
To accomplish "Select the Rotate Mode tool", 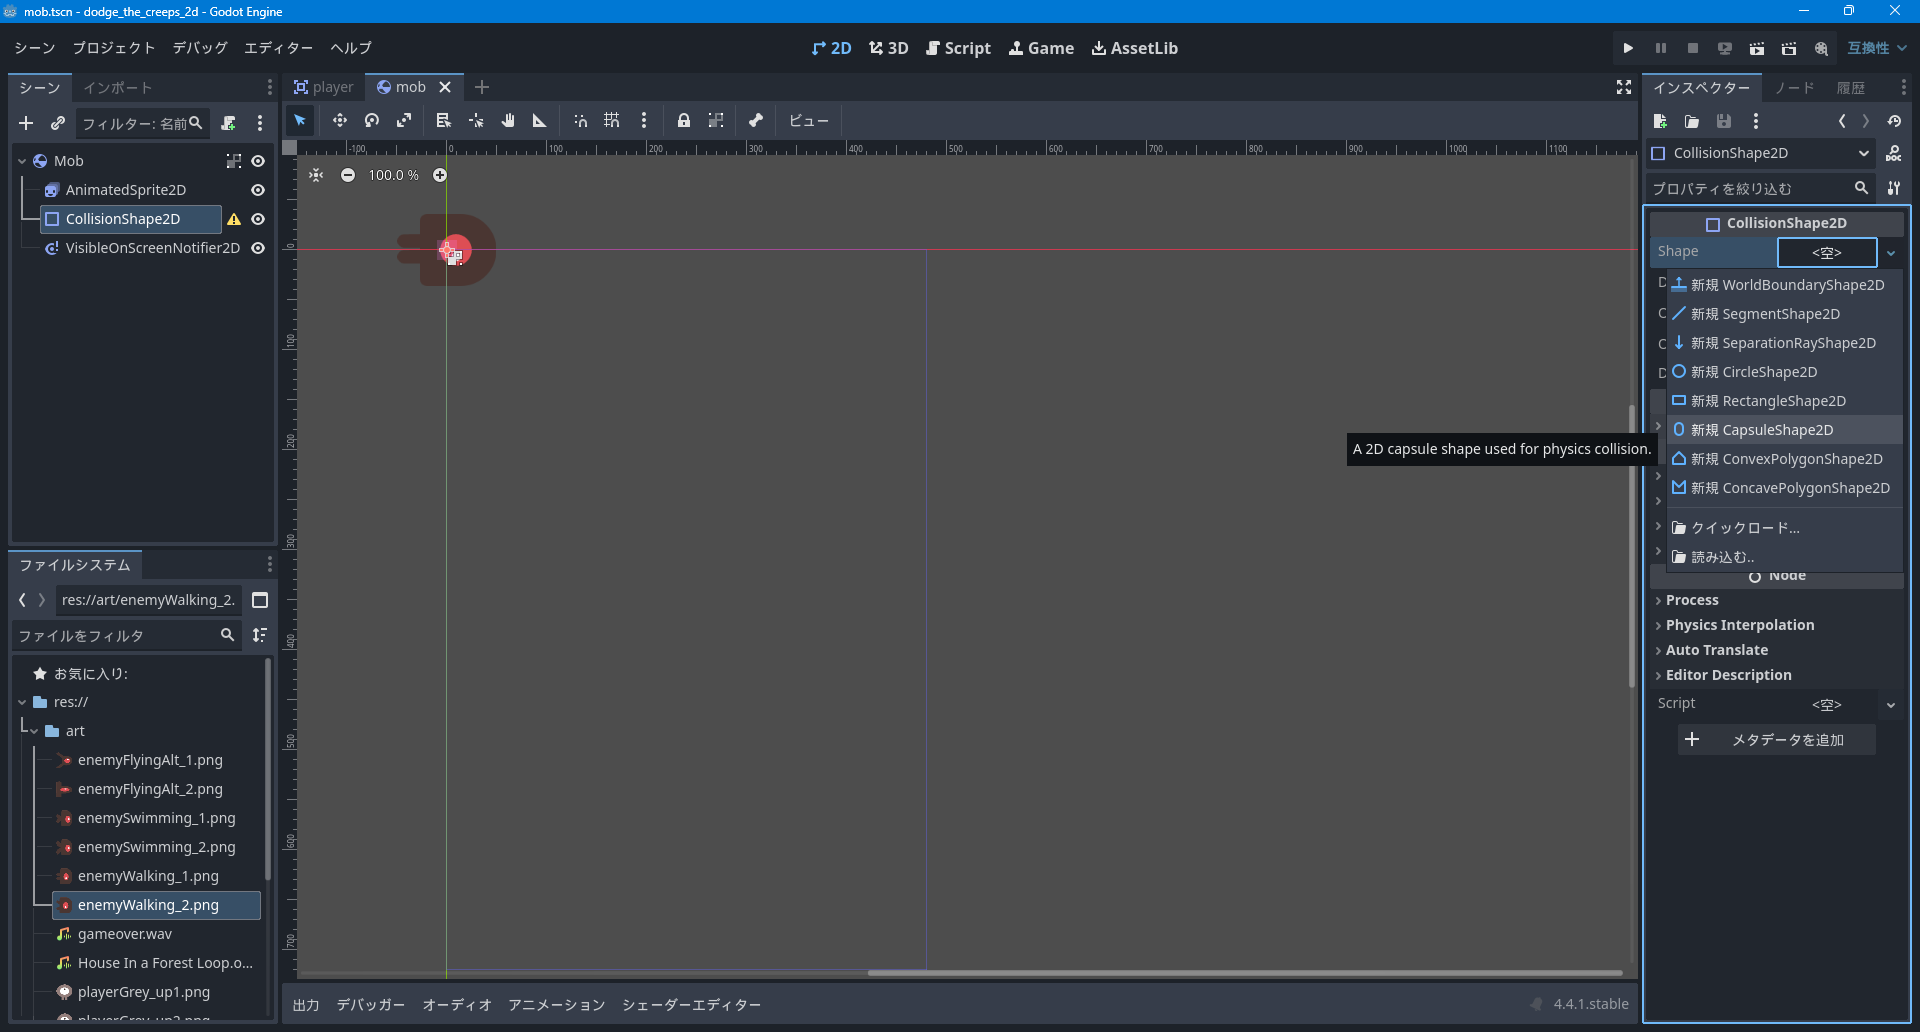I will click(x=372, y=121).
